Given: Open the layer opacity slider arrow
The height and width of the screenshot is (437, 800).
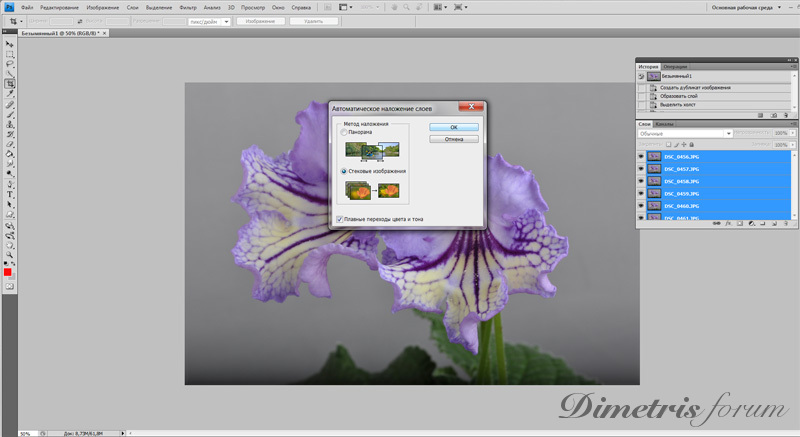Looking at the screenshot, I should coord(793,133).
